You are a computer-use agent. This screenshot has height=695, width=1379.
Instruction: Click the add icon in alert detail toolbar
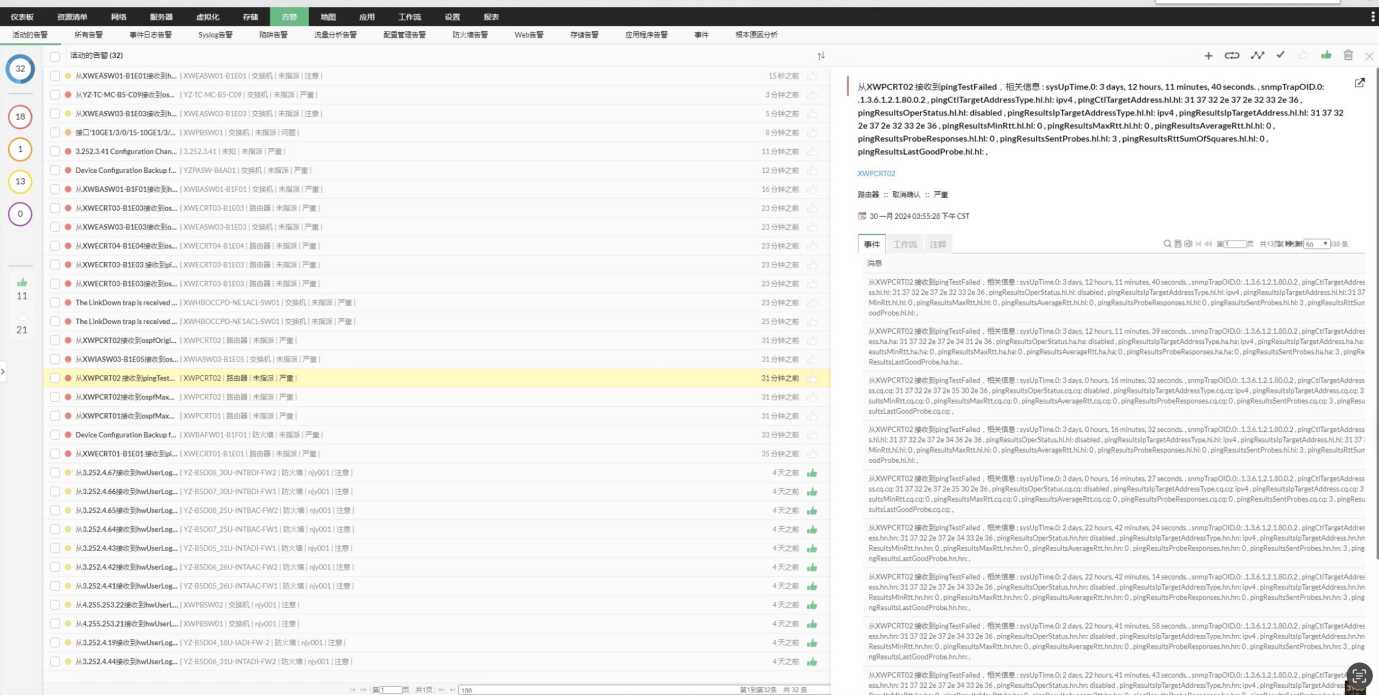coord(1209,57)
